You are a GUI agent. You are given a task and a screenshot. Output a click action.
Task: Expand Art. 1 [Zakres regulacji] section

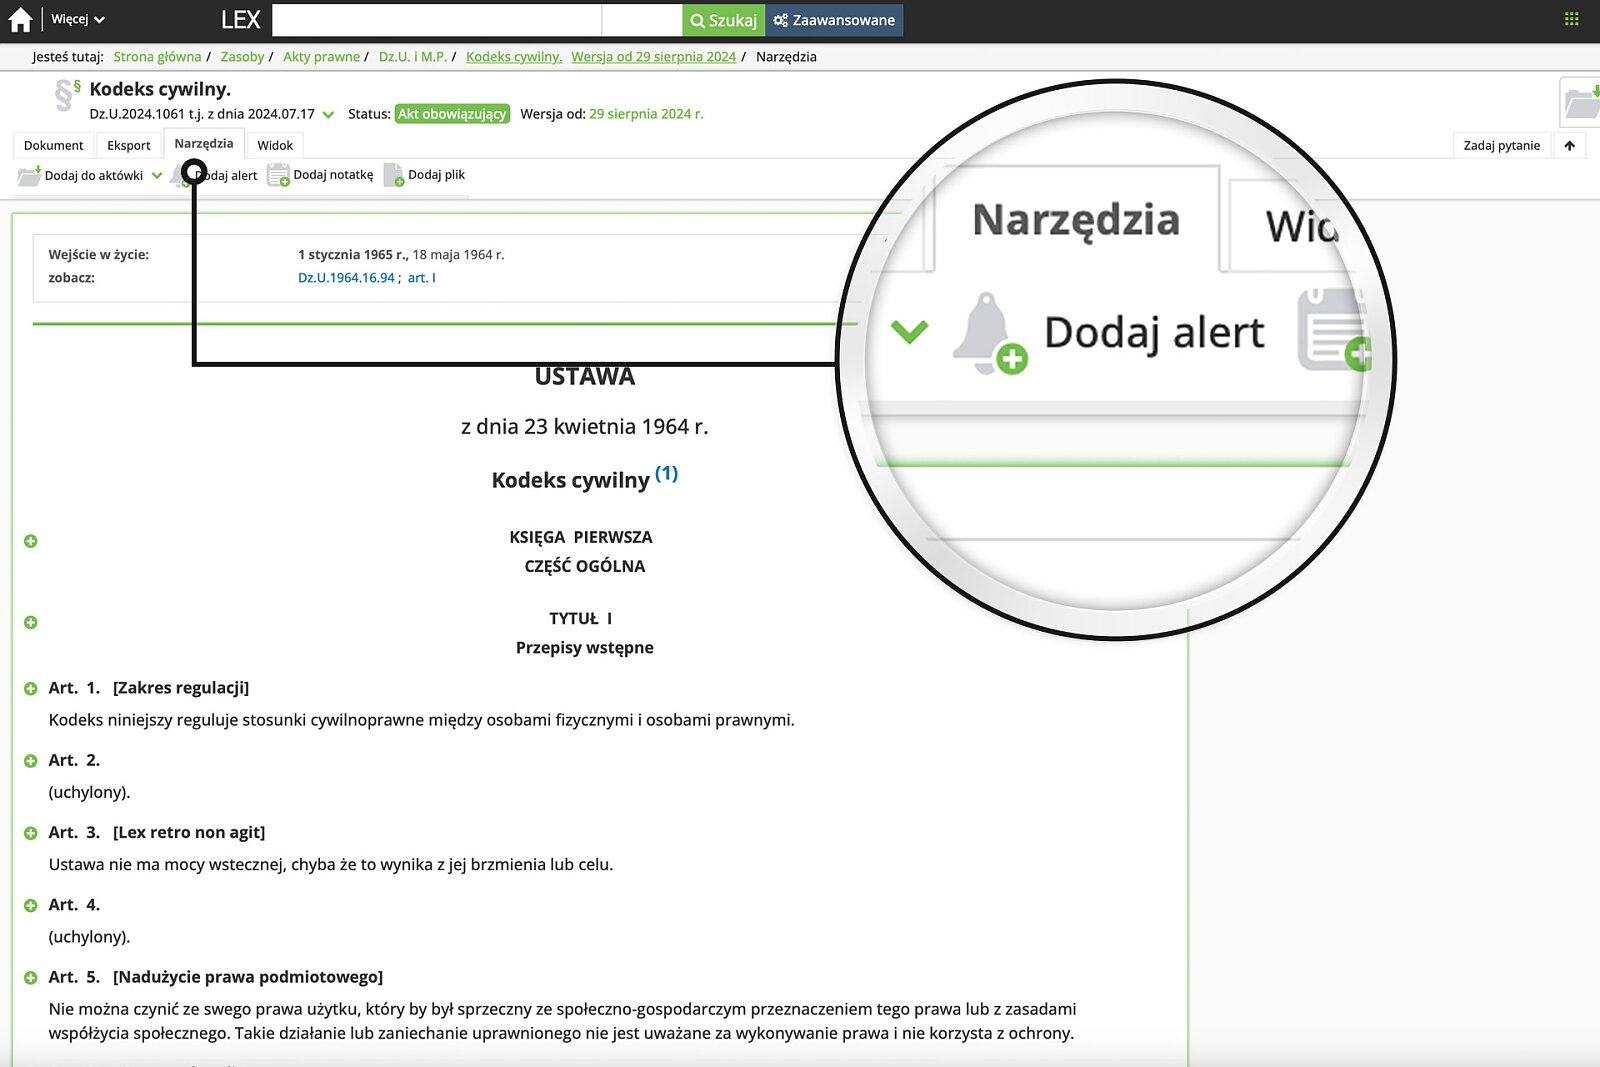point(30,688)
